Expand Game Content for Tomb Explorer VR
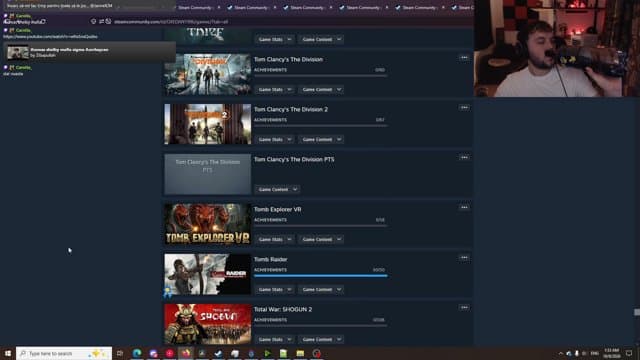This screenshot has width=640, height=360. 321,239
